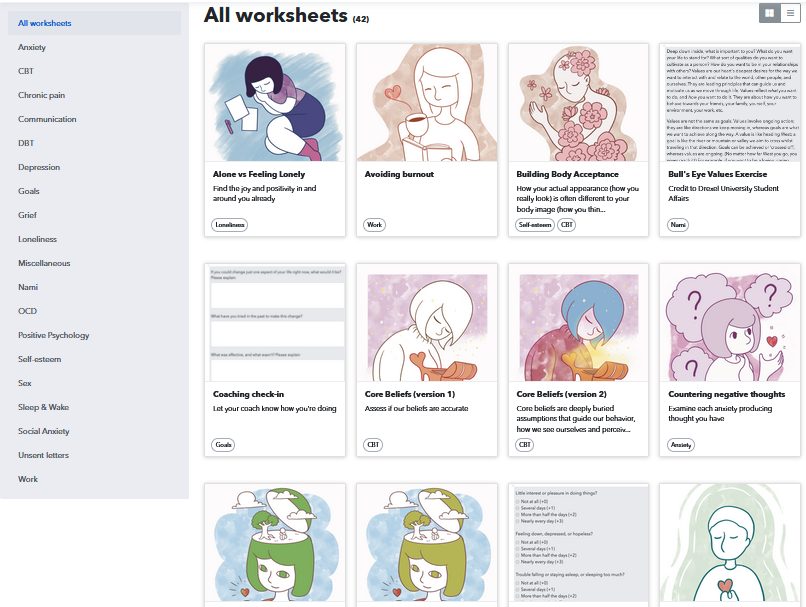Open the Sleep & Wake category
806x607 pixels.
[43, 407]
